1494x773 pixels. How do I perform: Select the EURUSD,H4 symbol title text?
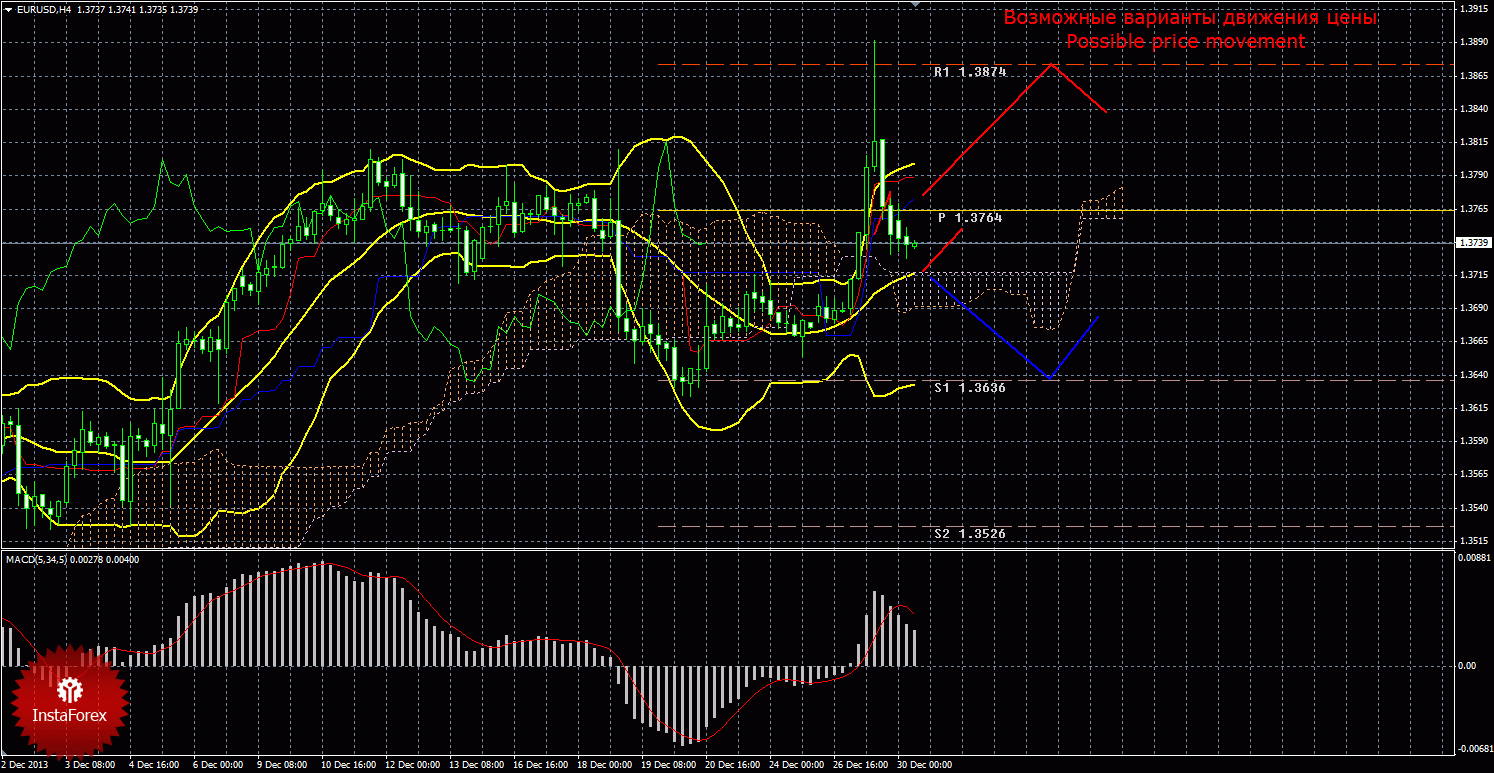(43, 9)
